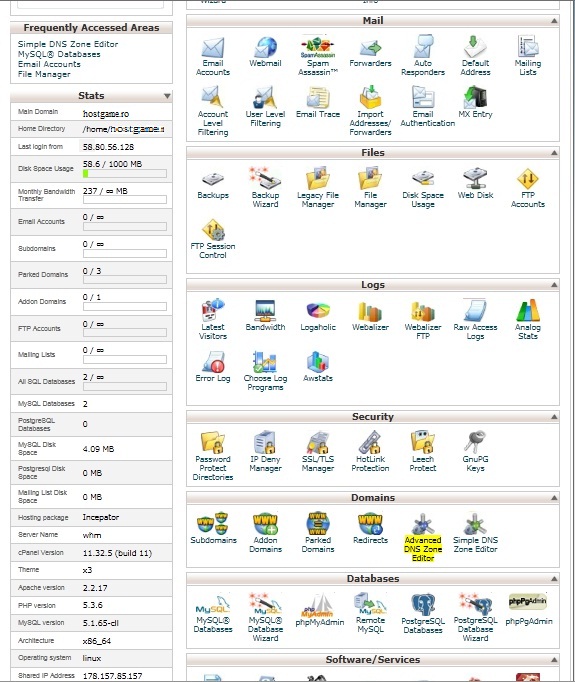Open HotLink Protection

[370, 451]
